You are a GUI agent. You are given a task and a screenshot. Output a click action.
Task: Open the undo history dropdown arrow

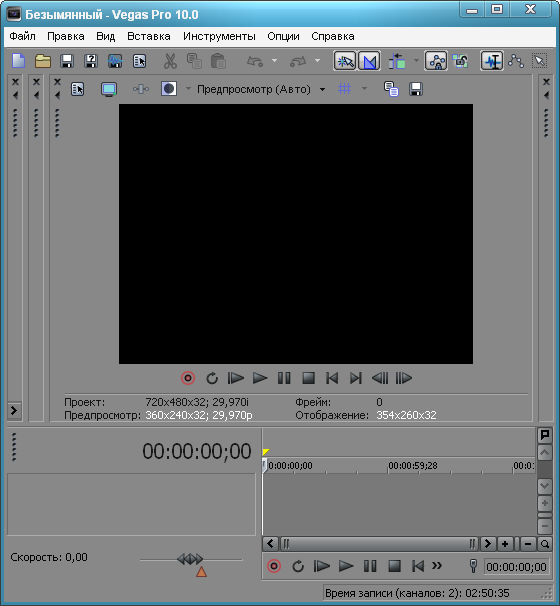tap(274, 61)
